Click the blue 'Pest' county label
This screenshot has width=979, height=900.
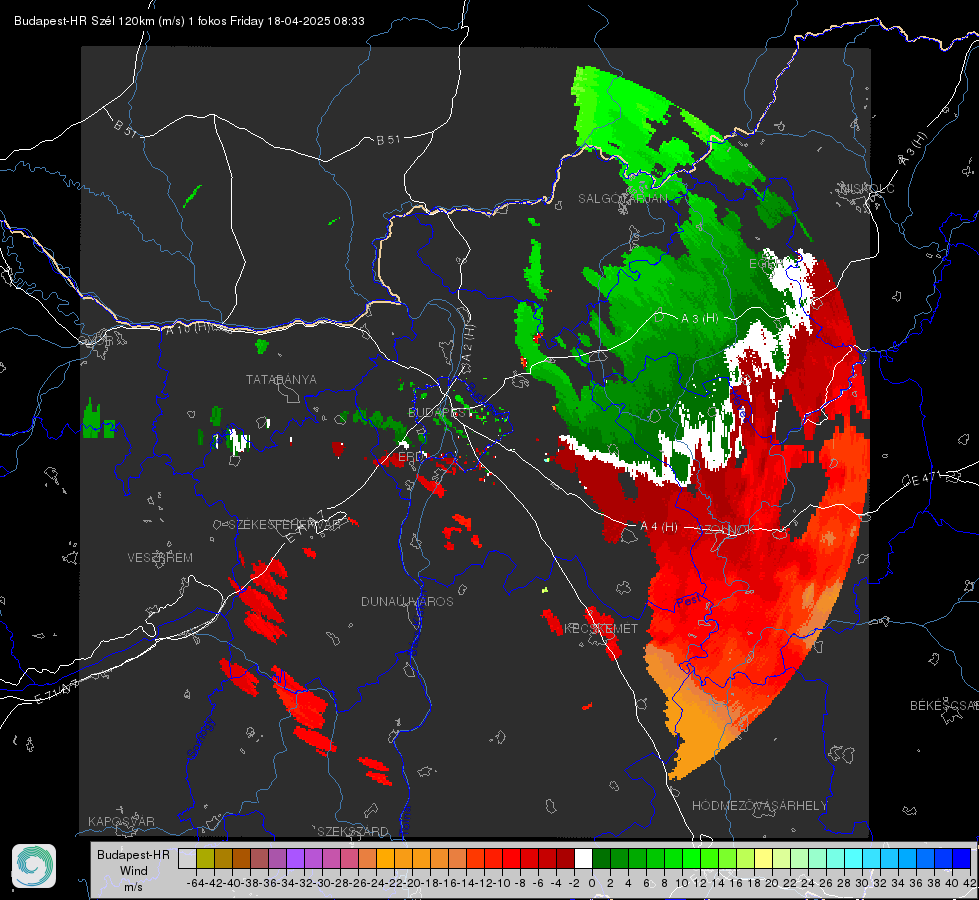tap(689, 601)
